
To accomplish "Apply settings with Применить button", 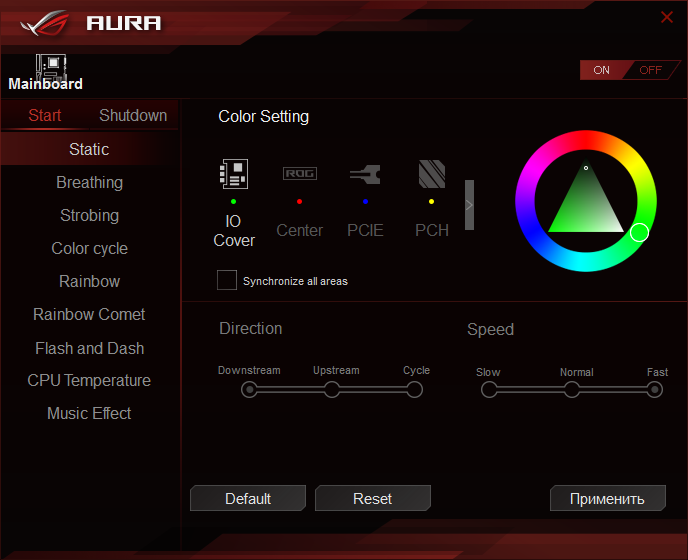I will (x=608, y=499).
